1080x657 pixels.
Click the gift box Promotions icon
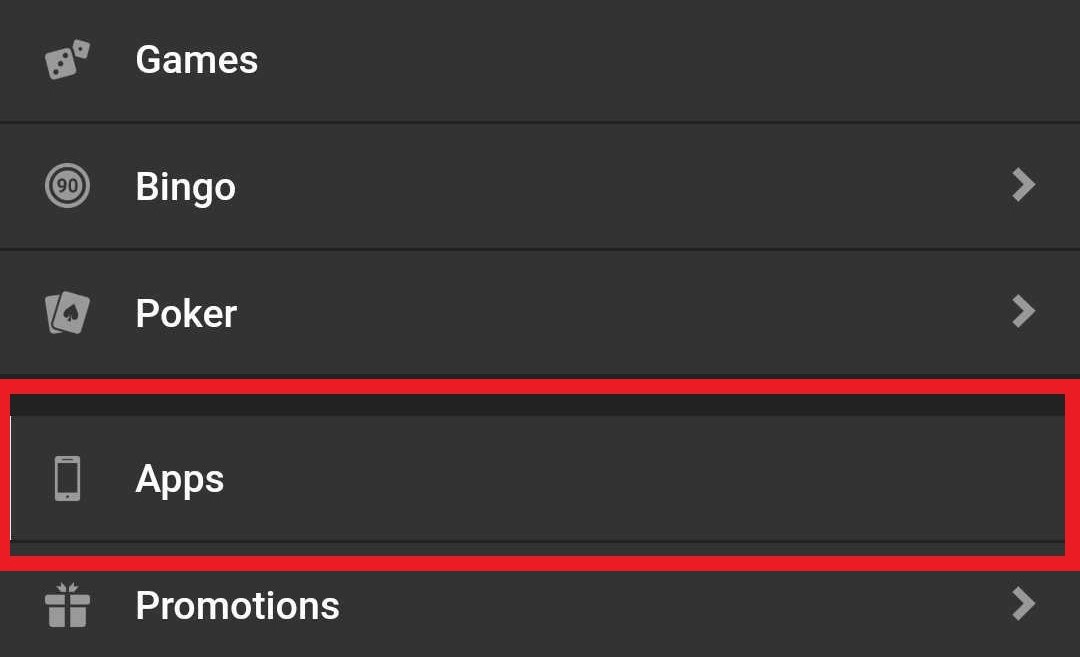point(68,605)
